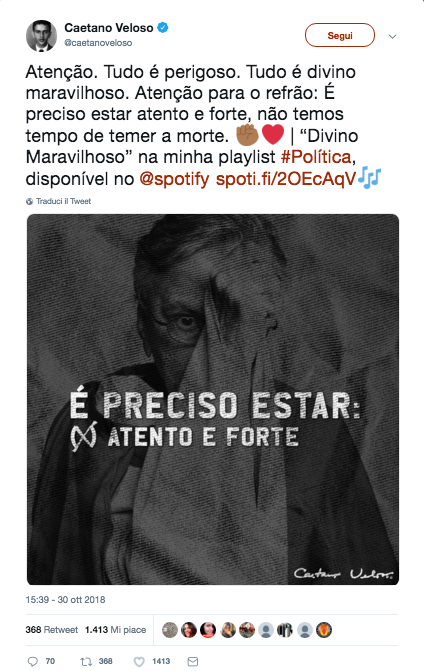
Task: Click the retweet arrows icon
Action: 86,661
